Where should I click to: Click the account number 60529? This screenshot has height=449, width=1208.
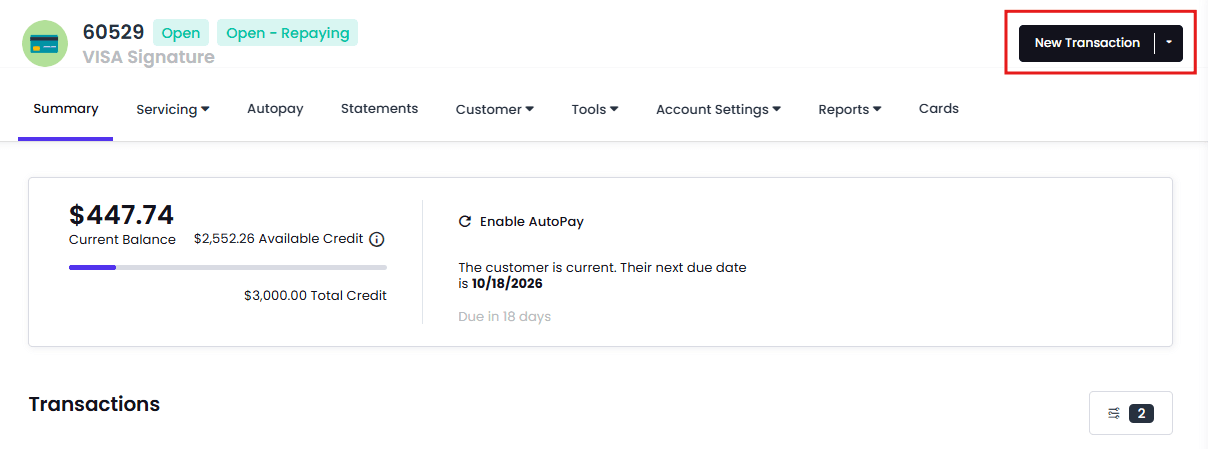pos(114,32)
